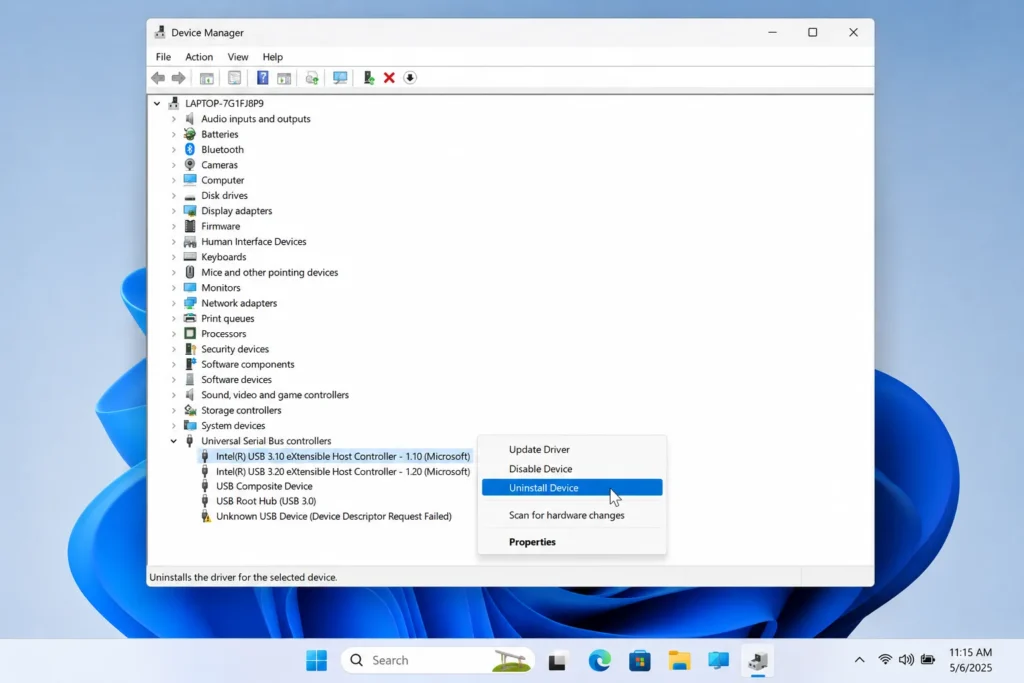The width and height of the screenshot is (1024, 683).
Task: Select Intel USB 3.10 eXtensible Host Controller
Action: (343, 456)
